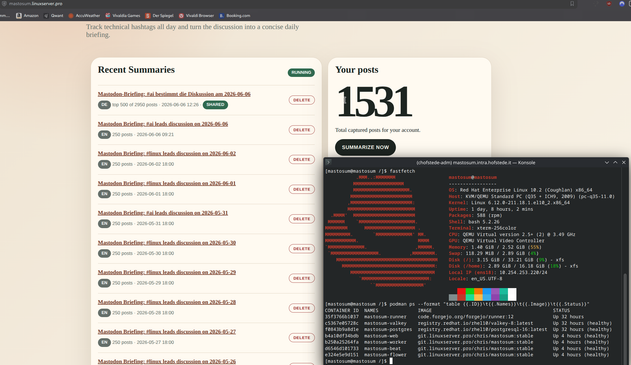The width and height of the screenshot is (631, 365).
Task: Open '#linux leads discussion on 2026-05-30' briefing
Action: 167,243
